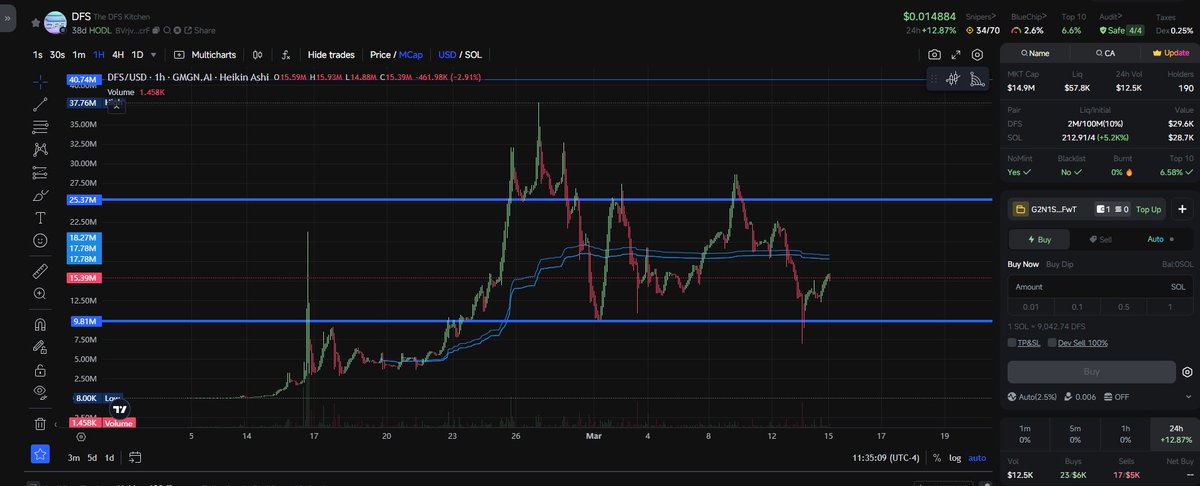Lock all drawing tools
Image resolution: width=1200 pixels, height=486 pixels.
pyautogui.click(x=40, y=369)
